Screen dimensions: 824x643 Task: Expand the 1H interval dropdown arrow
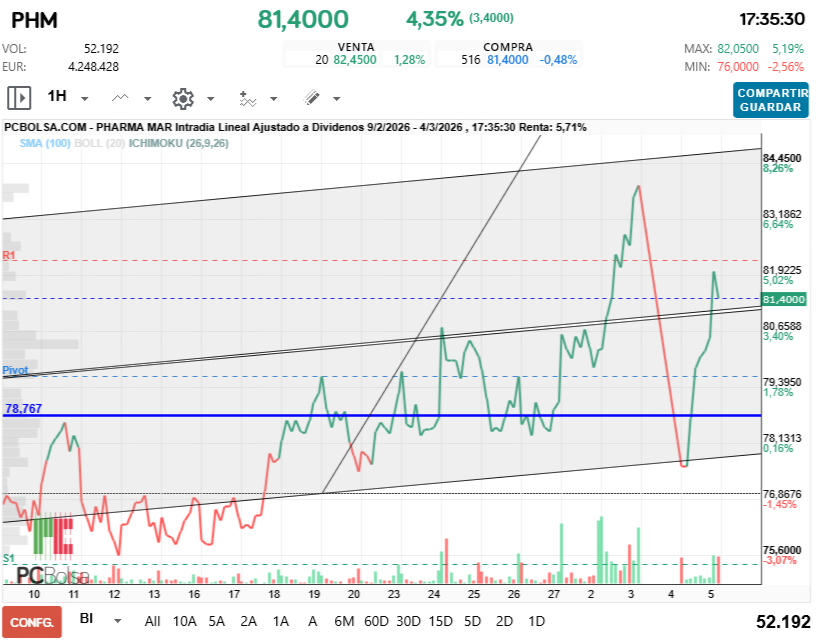pyautogui.click(x=85, y=99)
